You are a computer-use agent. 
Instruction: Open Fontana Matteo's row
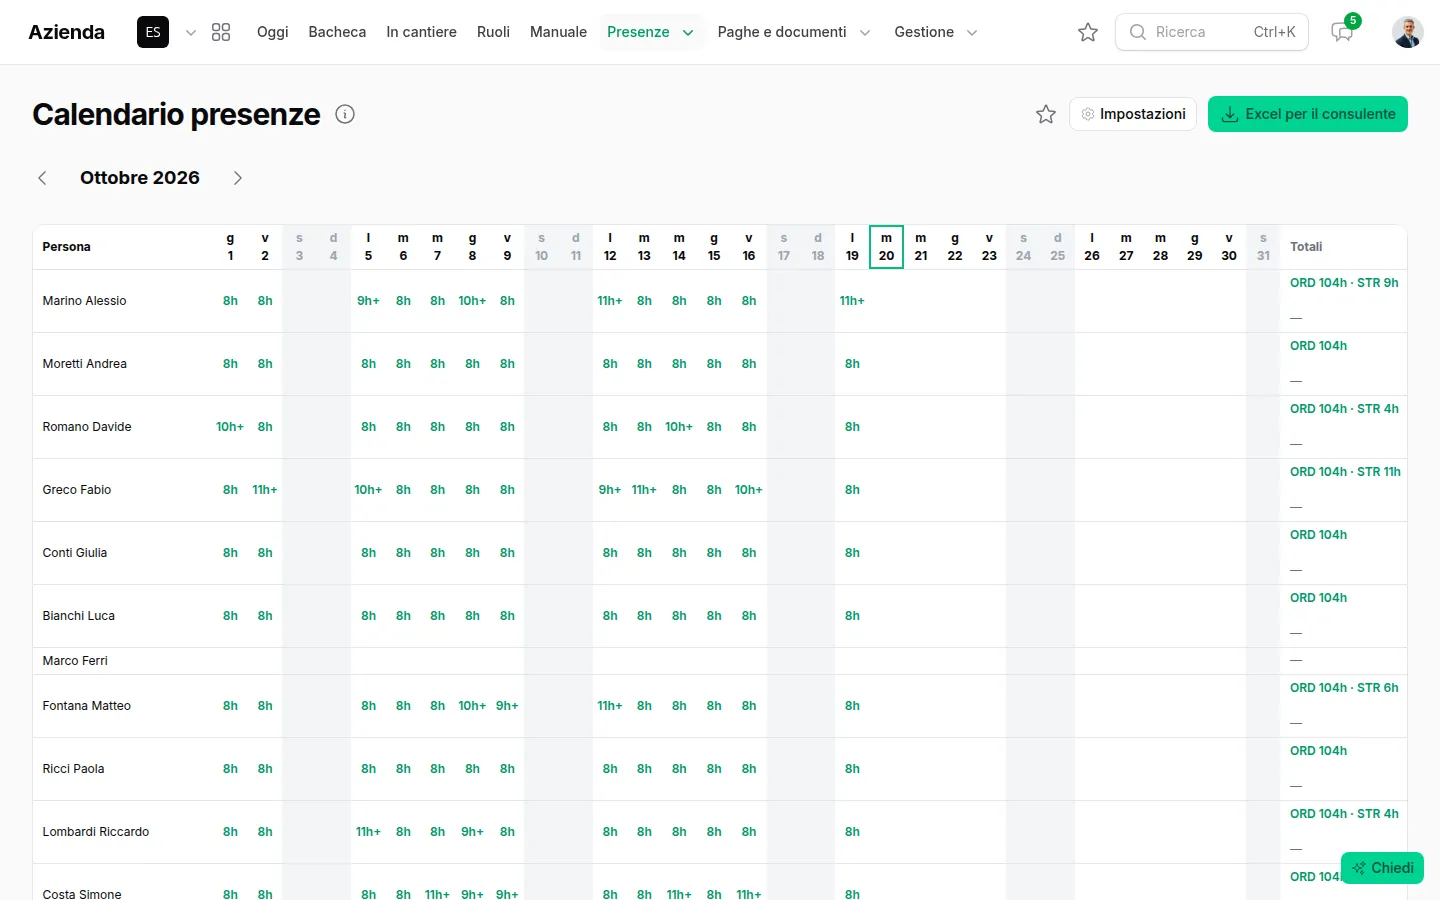pos(86,706)
